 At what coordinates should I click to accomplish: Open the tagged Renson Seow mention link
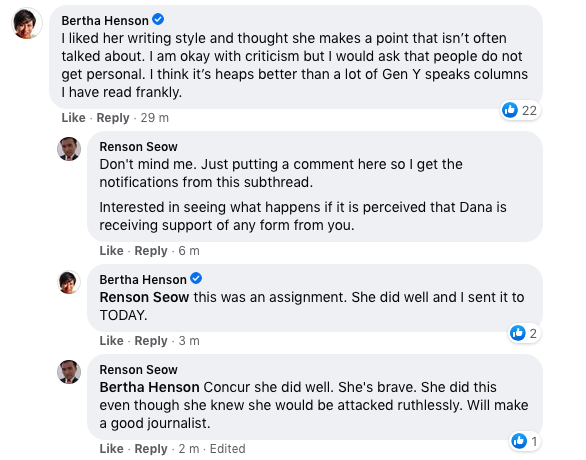point(144,297)
